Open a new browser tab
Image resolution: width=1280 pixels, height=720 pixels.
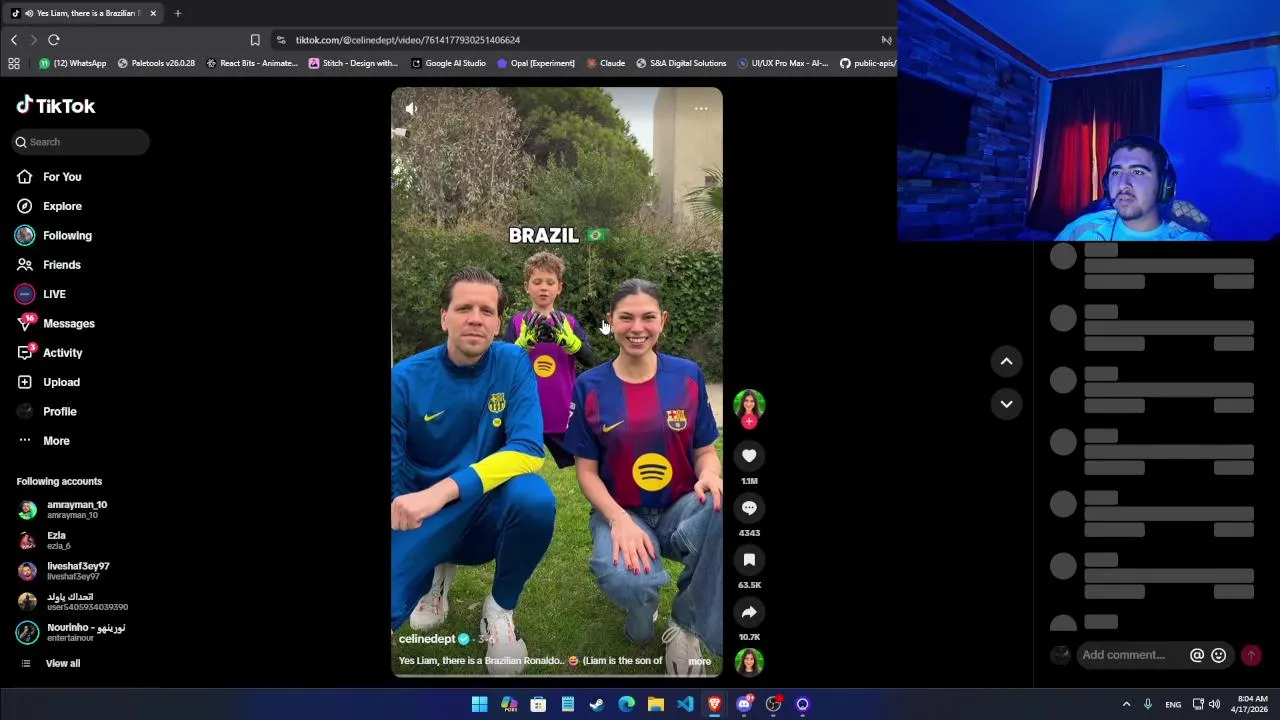pos(178,13)
